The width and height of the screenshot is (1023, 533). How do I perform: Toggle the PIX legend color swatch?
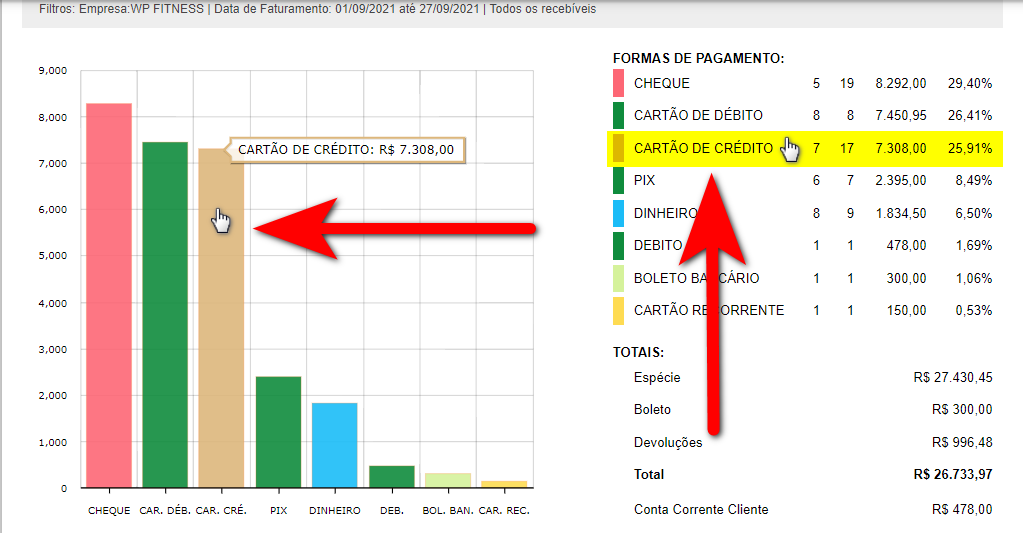[x=618, y=180]
